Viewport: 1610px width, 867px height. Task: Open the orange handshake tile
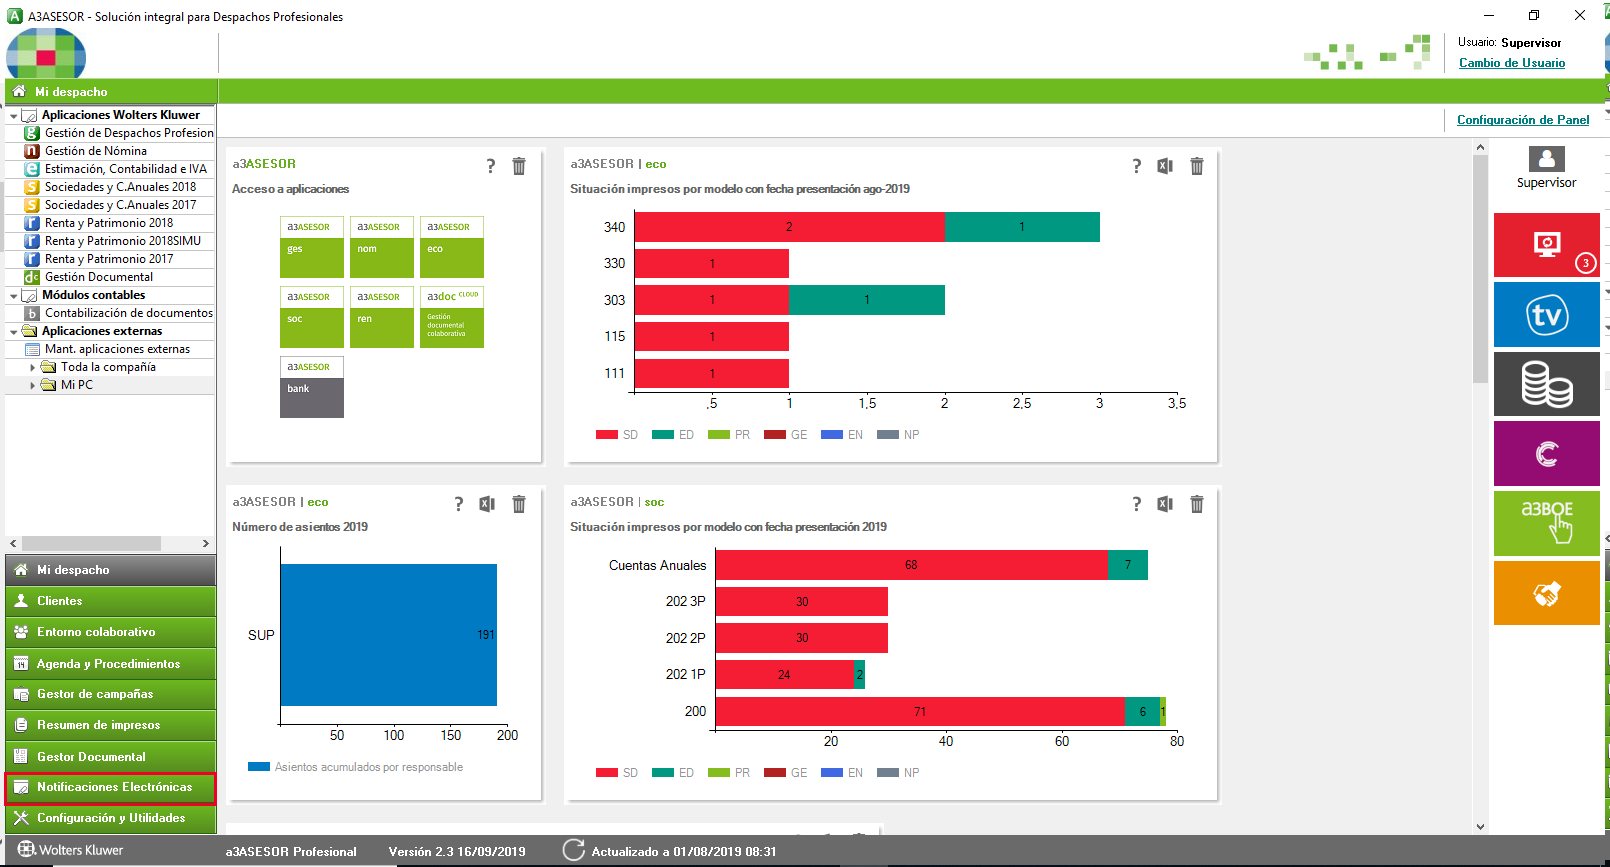coord(1547,593)
